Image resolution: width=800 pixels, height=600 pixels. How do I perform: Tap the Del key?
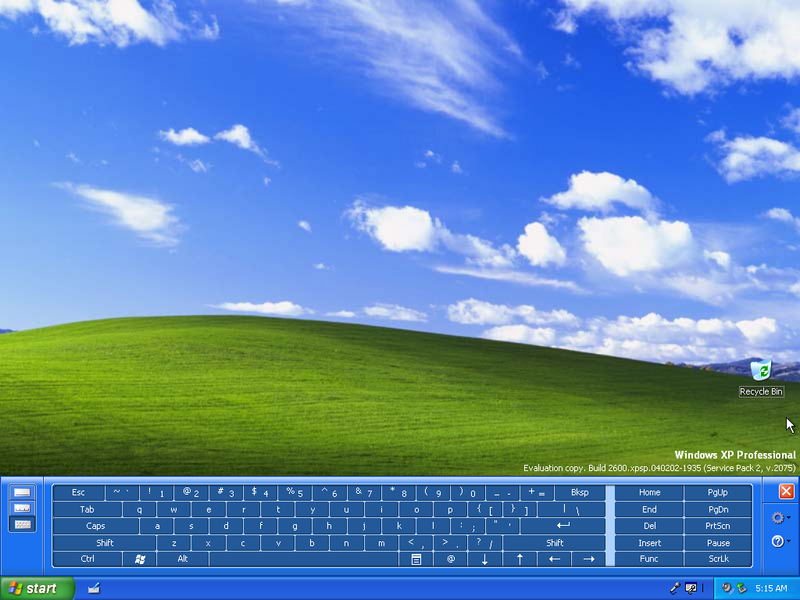[x=649, y=526]
